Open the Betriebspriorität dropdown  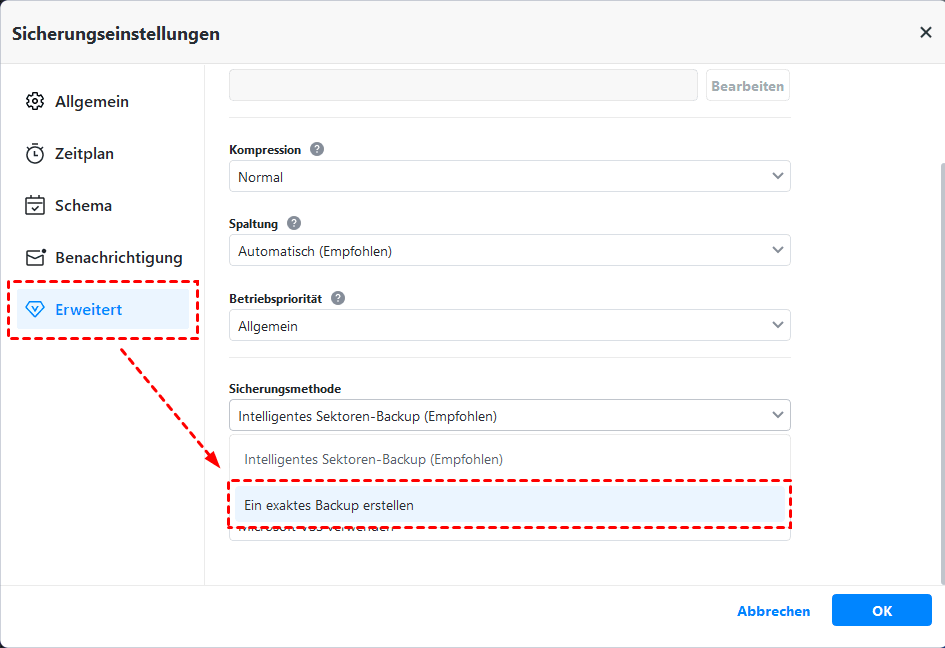[509, 325]
